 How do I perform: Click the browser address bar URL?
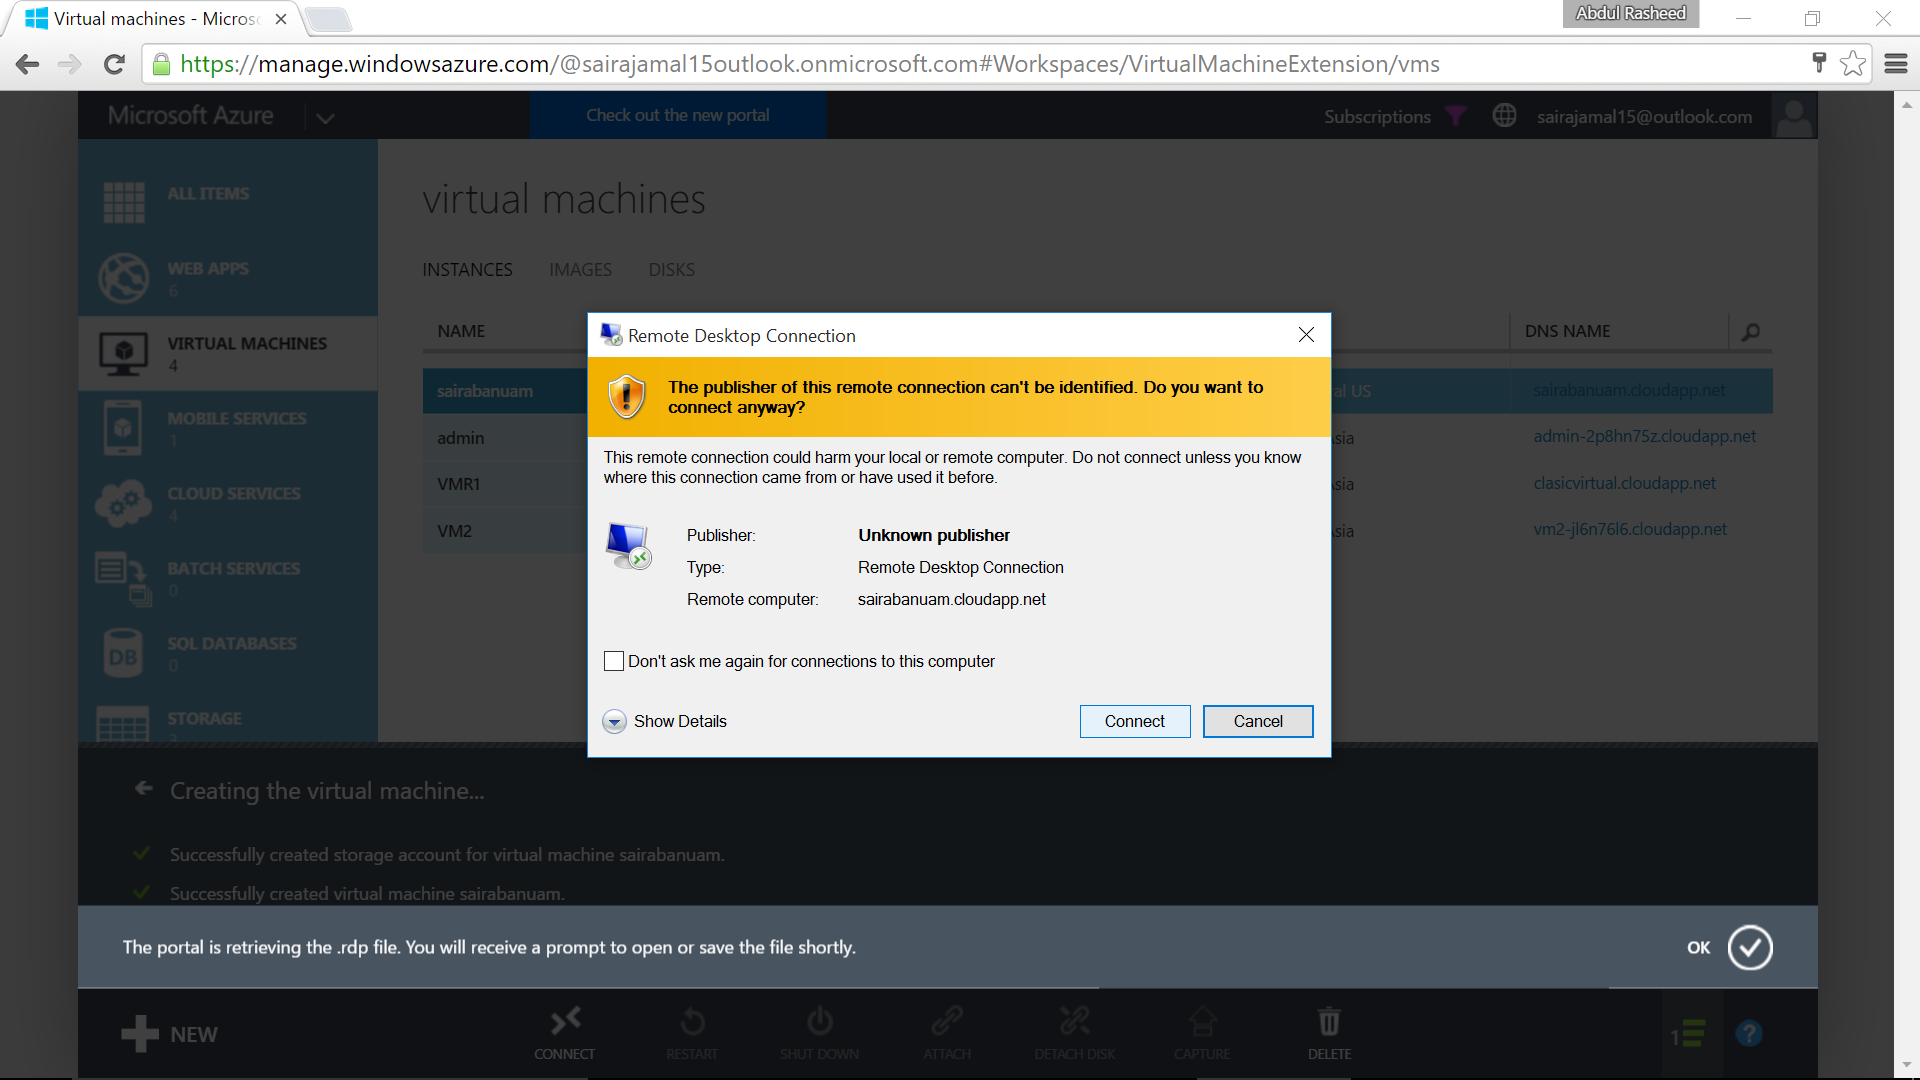click(810, 64)
